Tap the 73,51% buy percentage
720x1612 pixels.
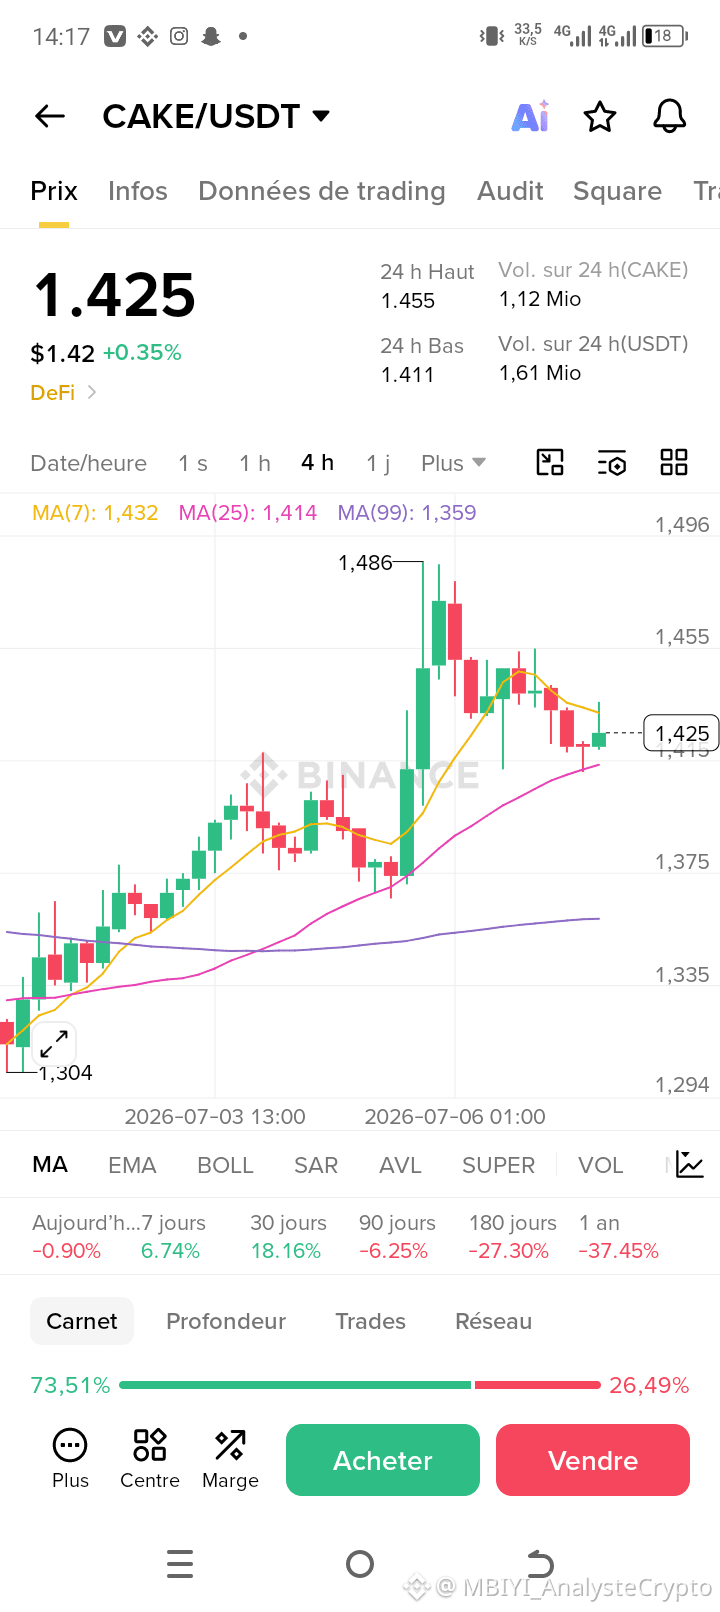(x=70, y=1385)
